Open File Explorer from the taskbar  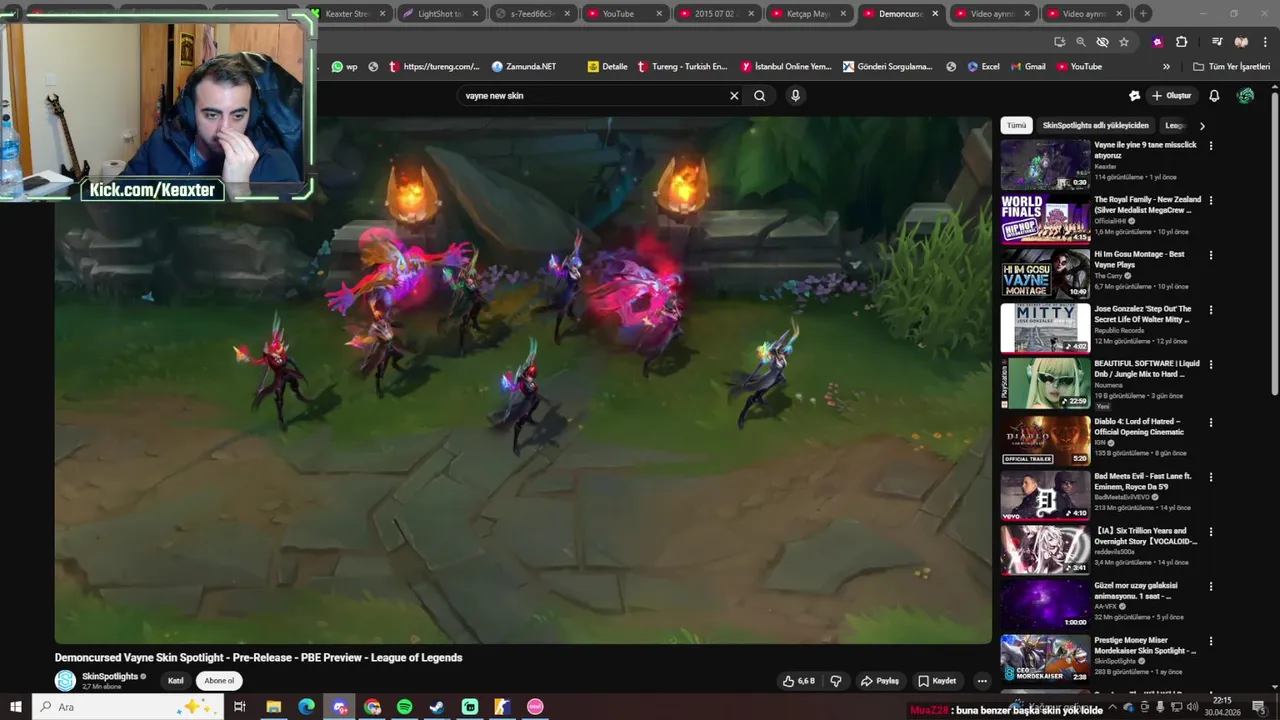(x=273, y=707)
